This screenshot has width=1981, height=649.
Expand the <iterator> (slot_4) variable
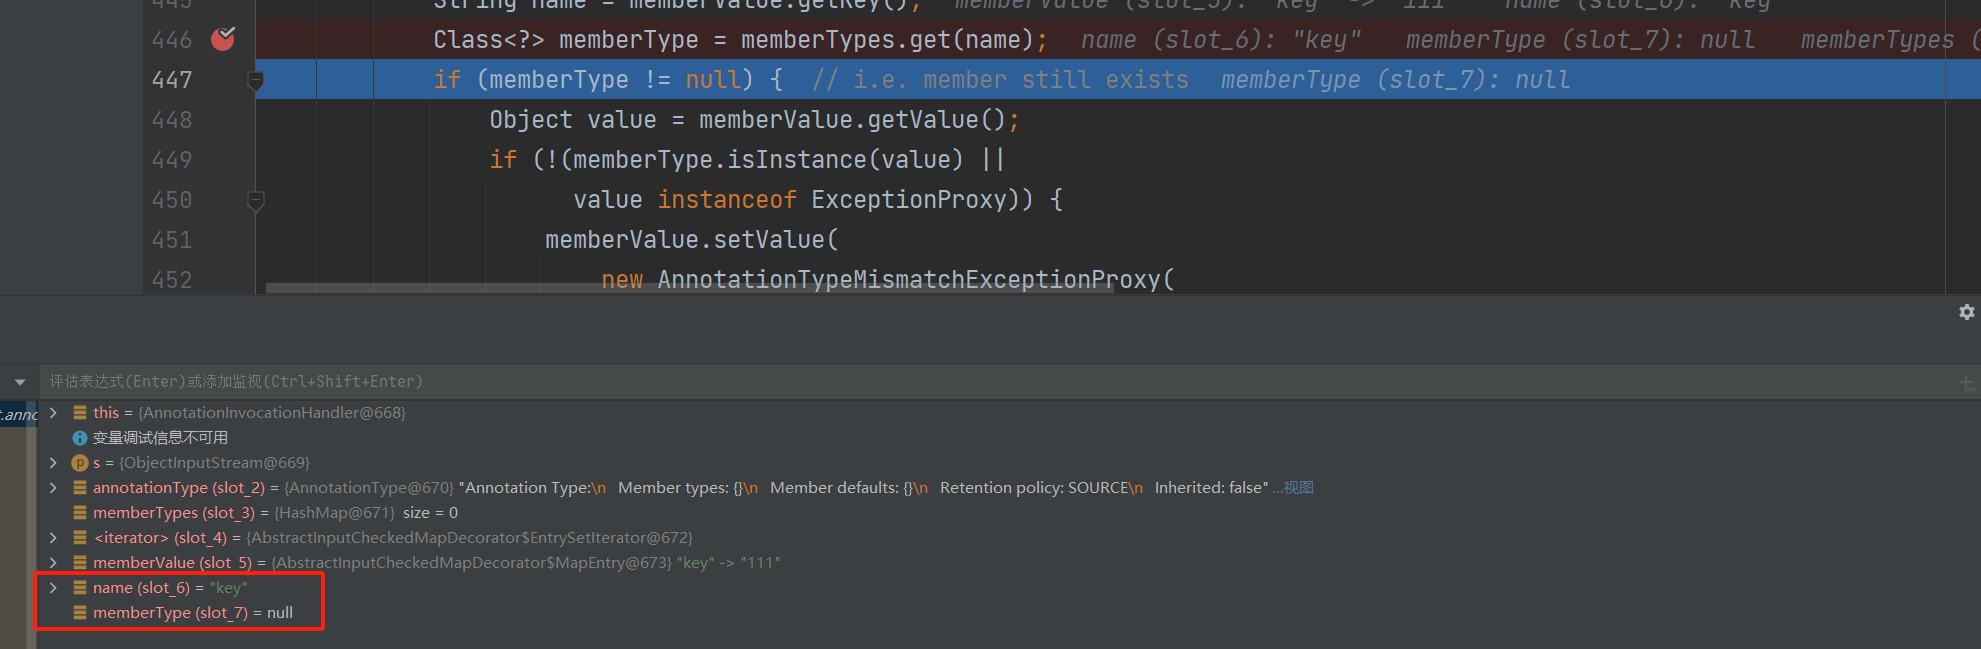click(53, 538)
